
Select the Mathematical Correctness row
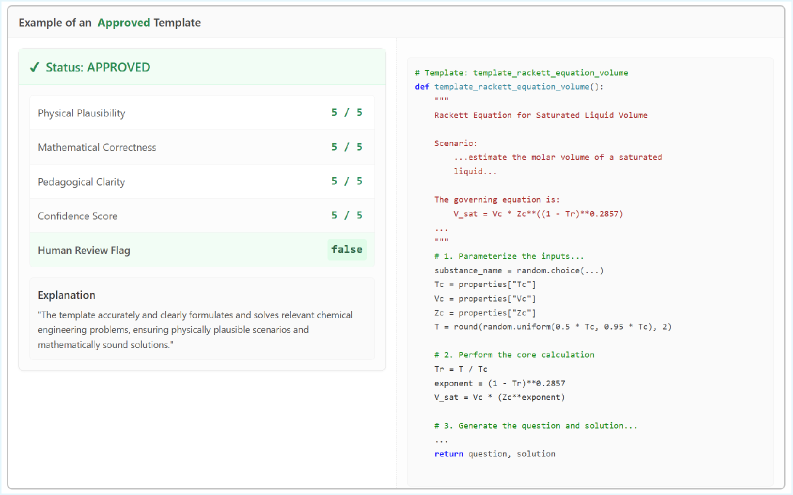(200, 147)
